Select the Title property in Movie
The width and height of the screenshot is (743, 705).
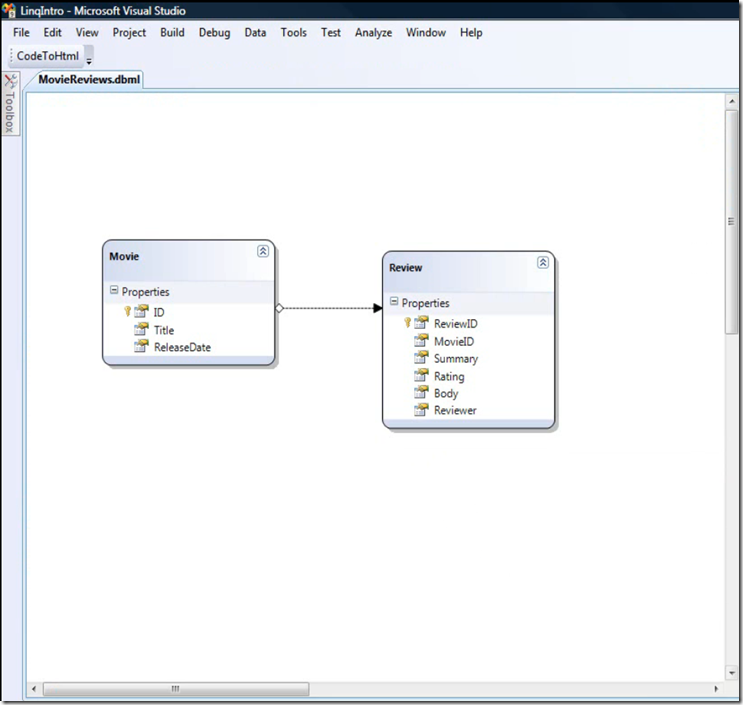(164, 330)
